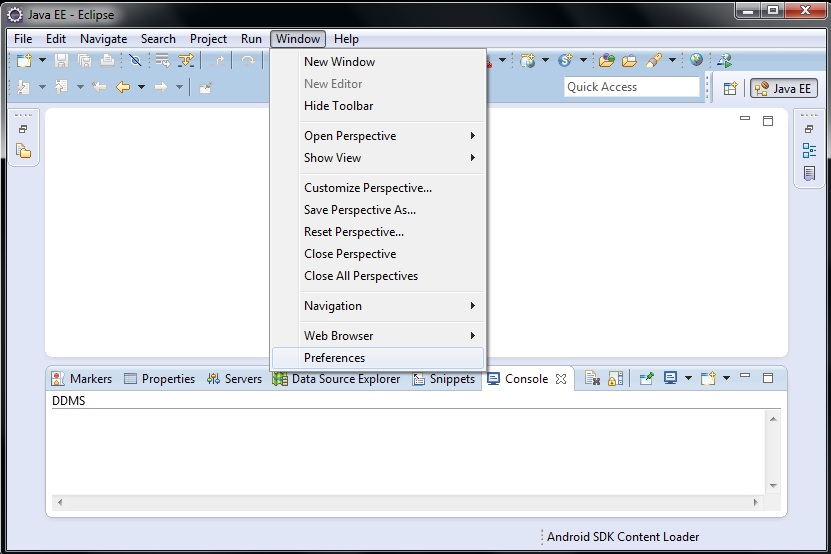Click the Step Filters toolbar icon

[186, 61]
